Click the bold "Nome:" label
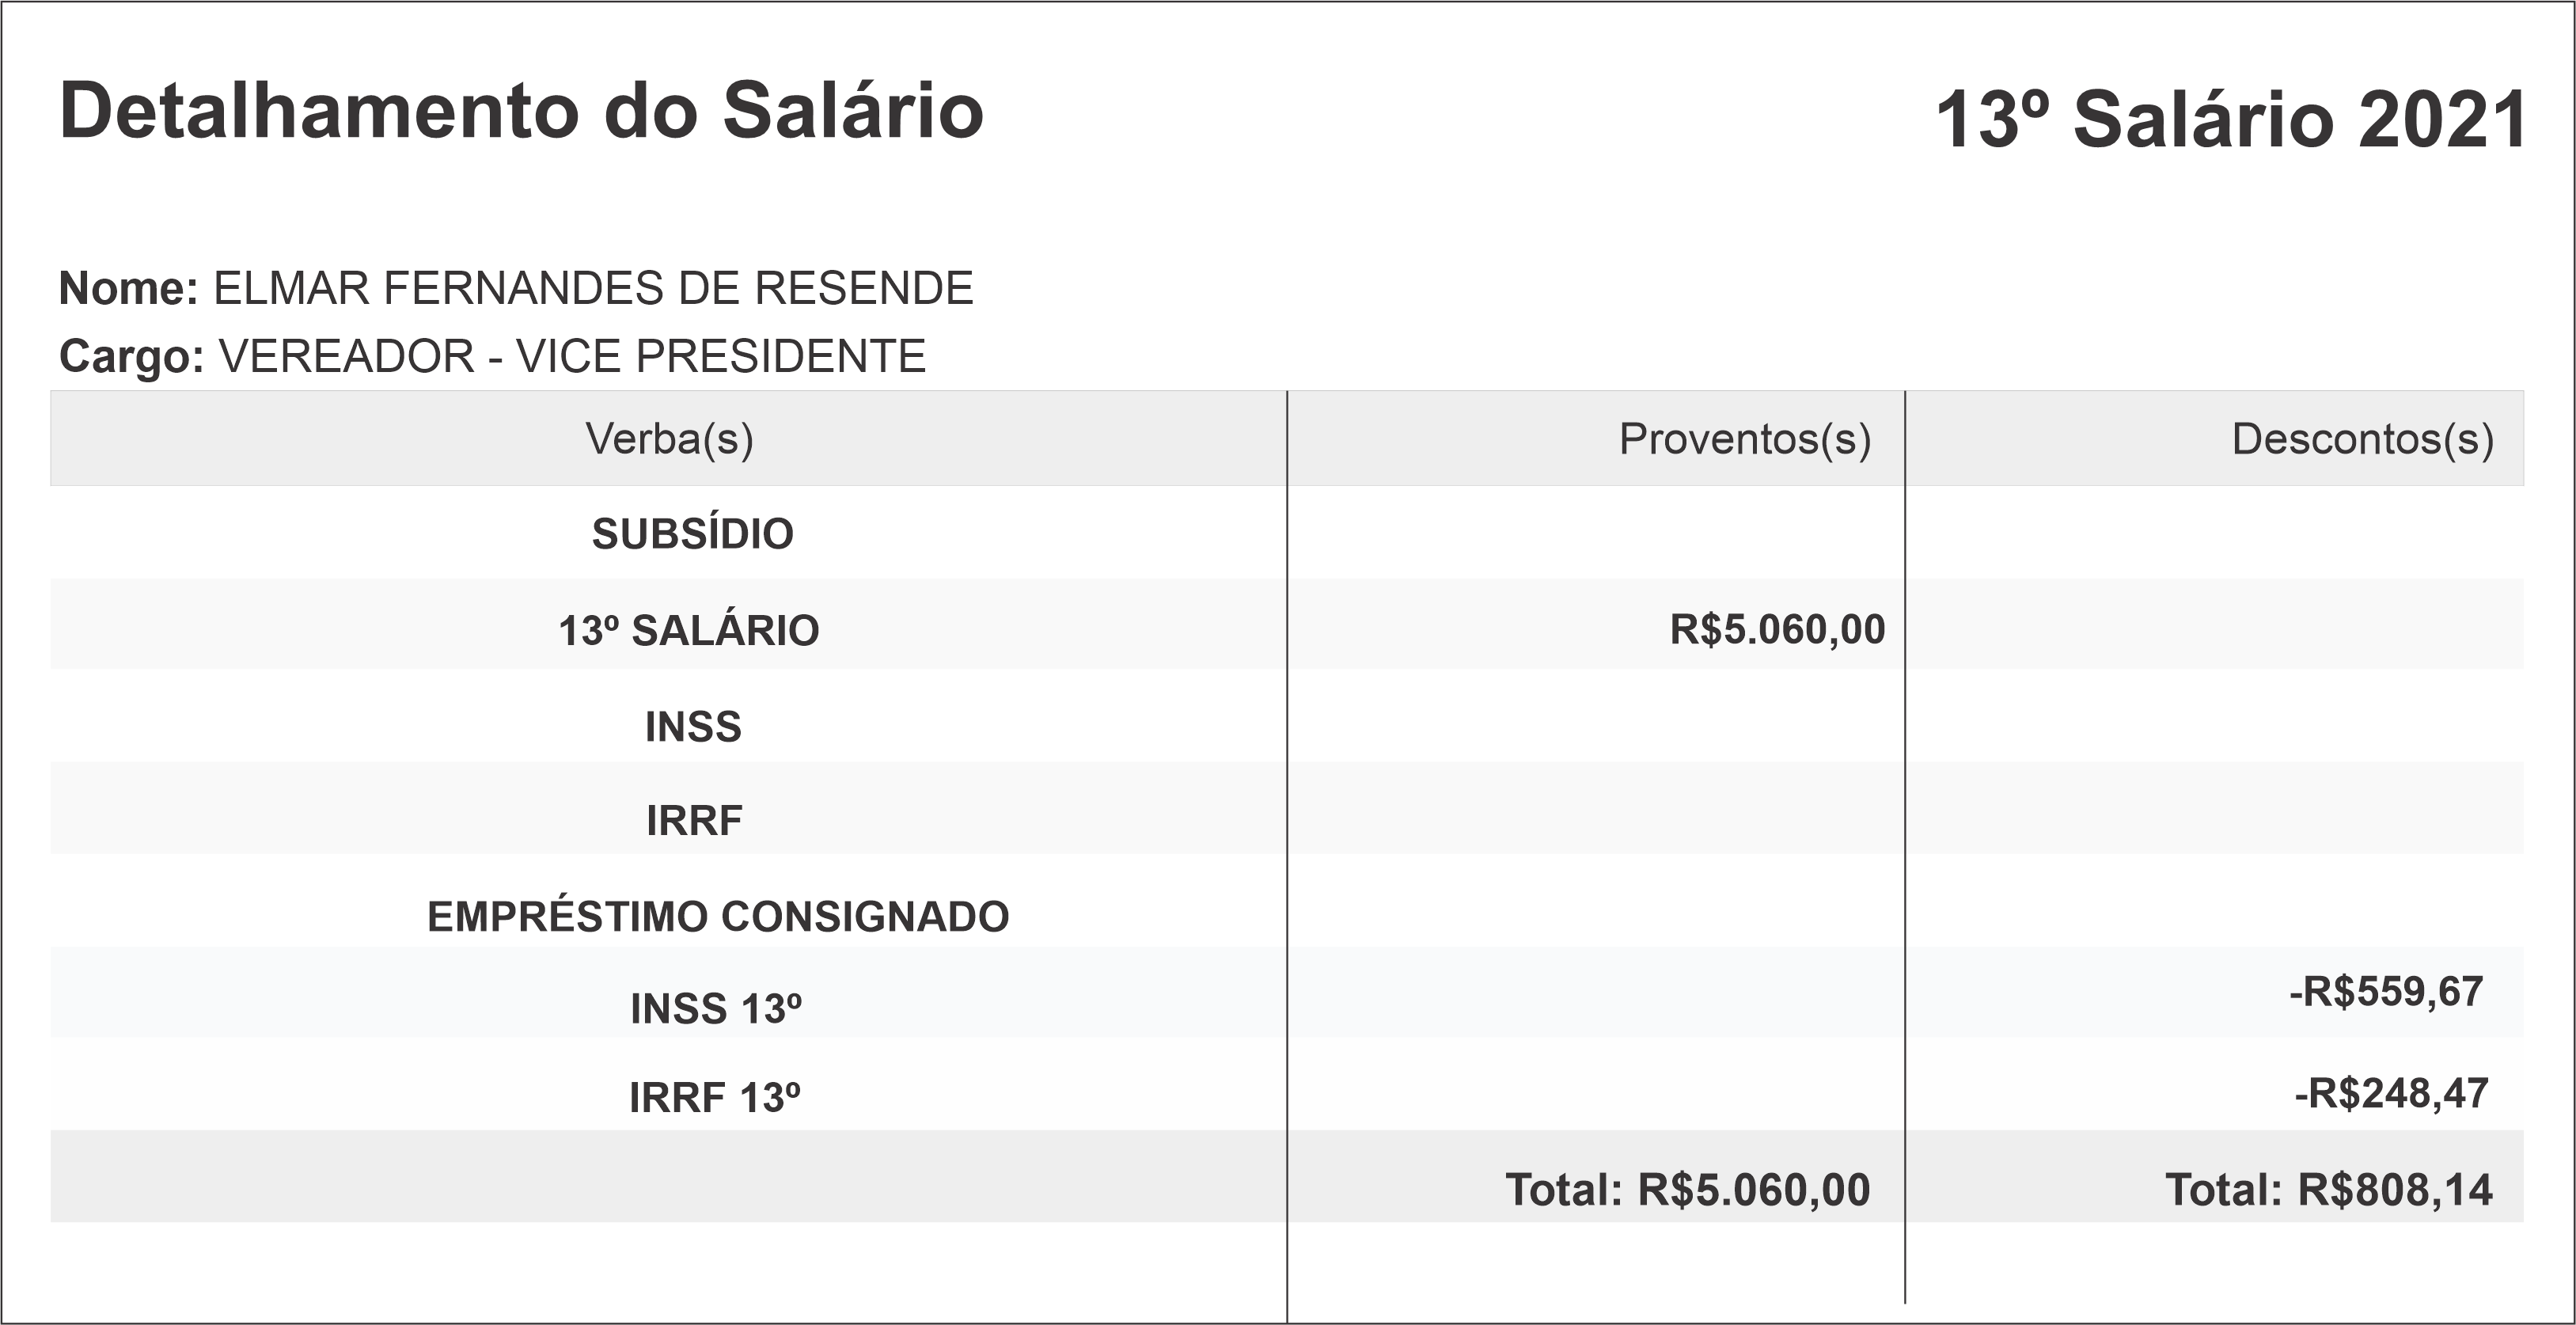This screenshot has width=2576, height=1325. click(129, 289)
